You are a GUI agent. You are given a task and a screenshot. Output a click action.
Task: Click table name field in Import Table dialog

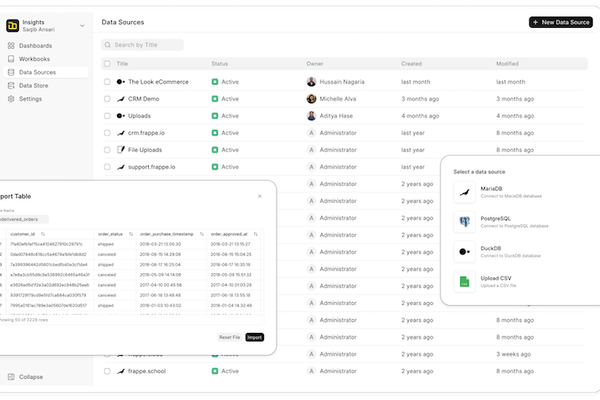[x=24, y=219]
